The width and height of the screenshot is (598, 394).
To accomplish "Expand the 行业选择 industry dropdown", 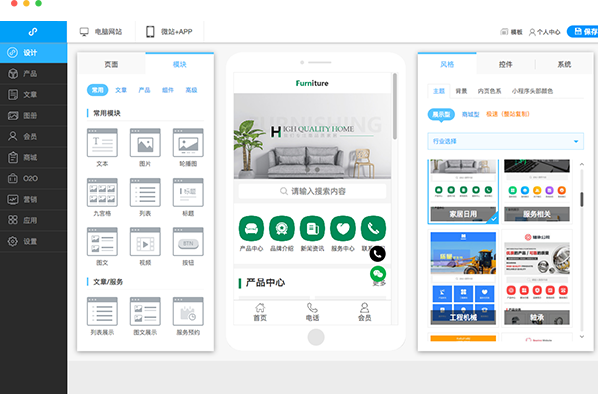I will [506, 141].
